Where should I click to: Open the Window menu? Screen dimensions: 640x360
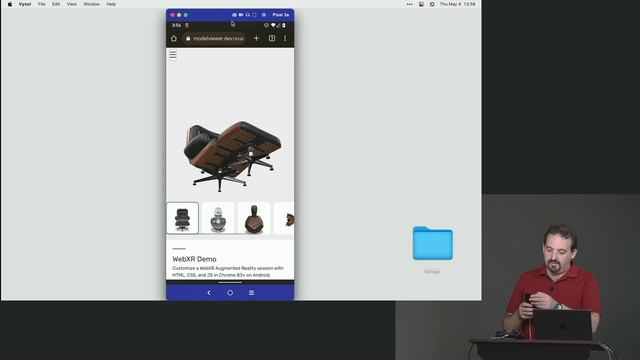pyautogui.click(x=91, y=4)
